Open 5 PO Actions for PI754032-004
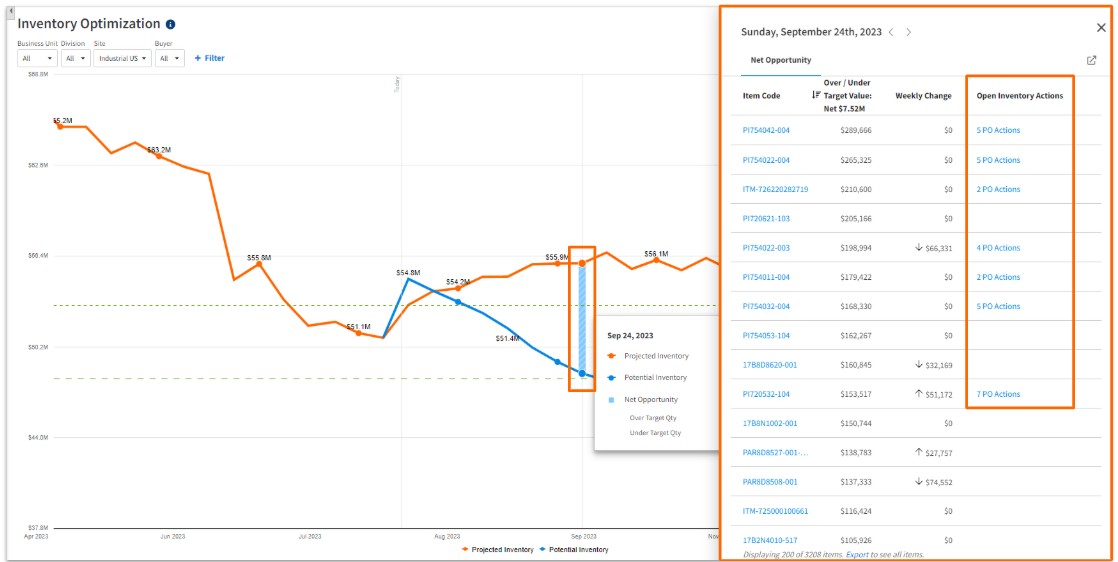This screenshot has height=562, width=1118. tap(998, 307)
